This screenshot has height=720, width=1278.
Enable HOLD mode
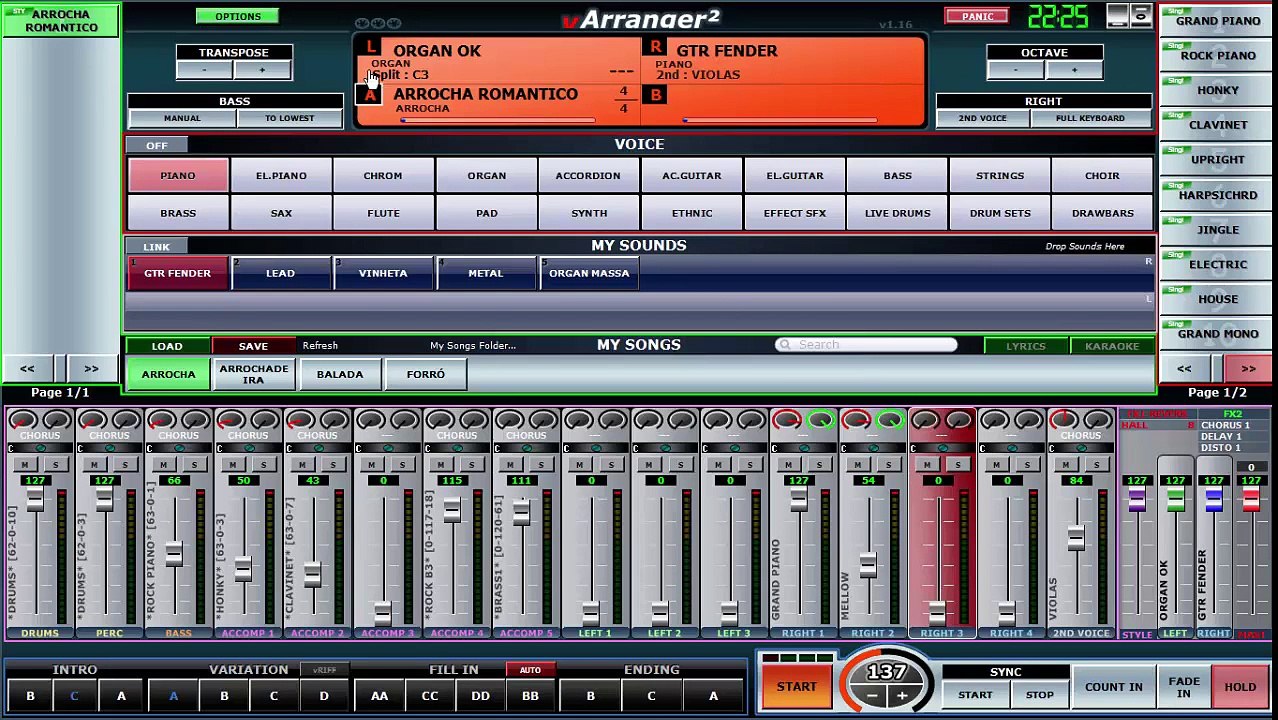click(1240, 687)
